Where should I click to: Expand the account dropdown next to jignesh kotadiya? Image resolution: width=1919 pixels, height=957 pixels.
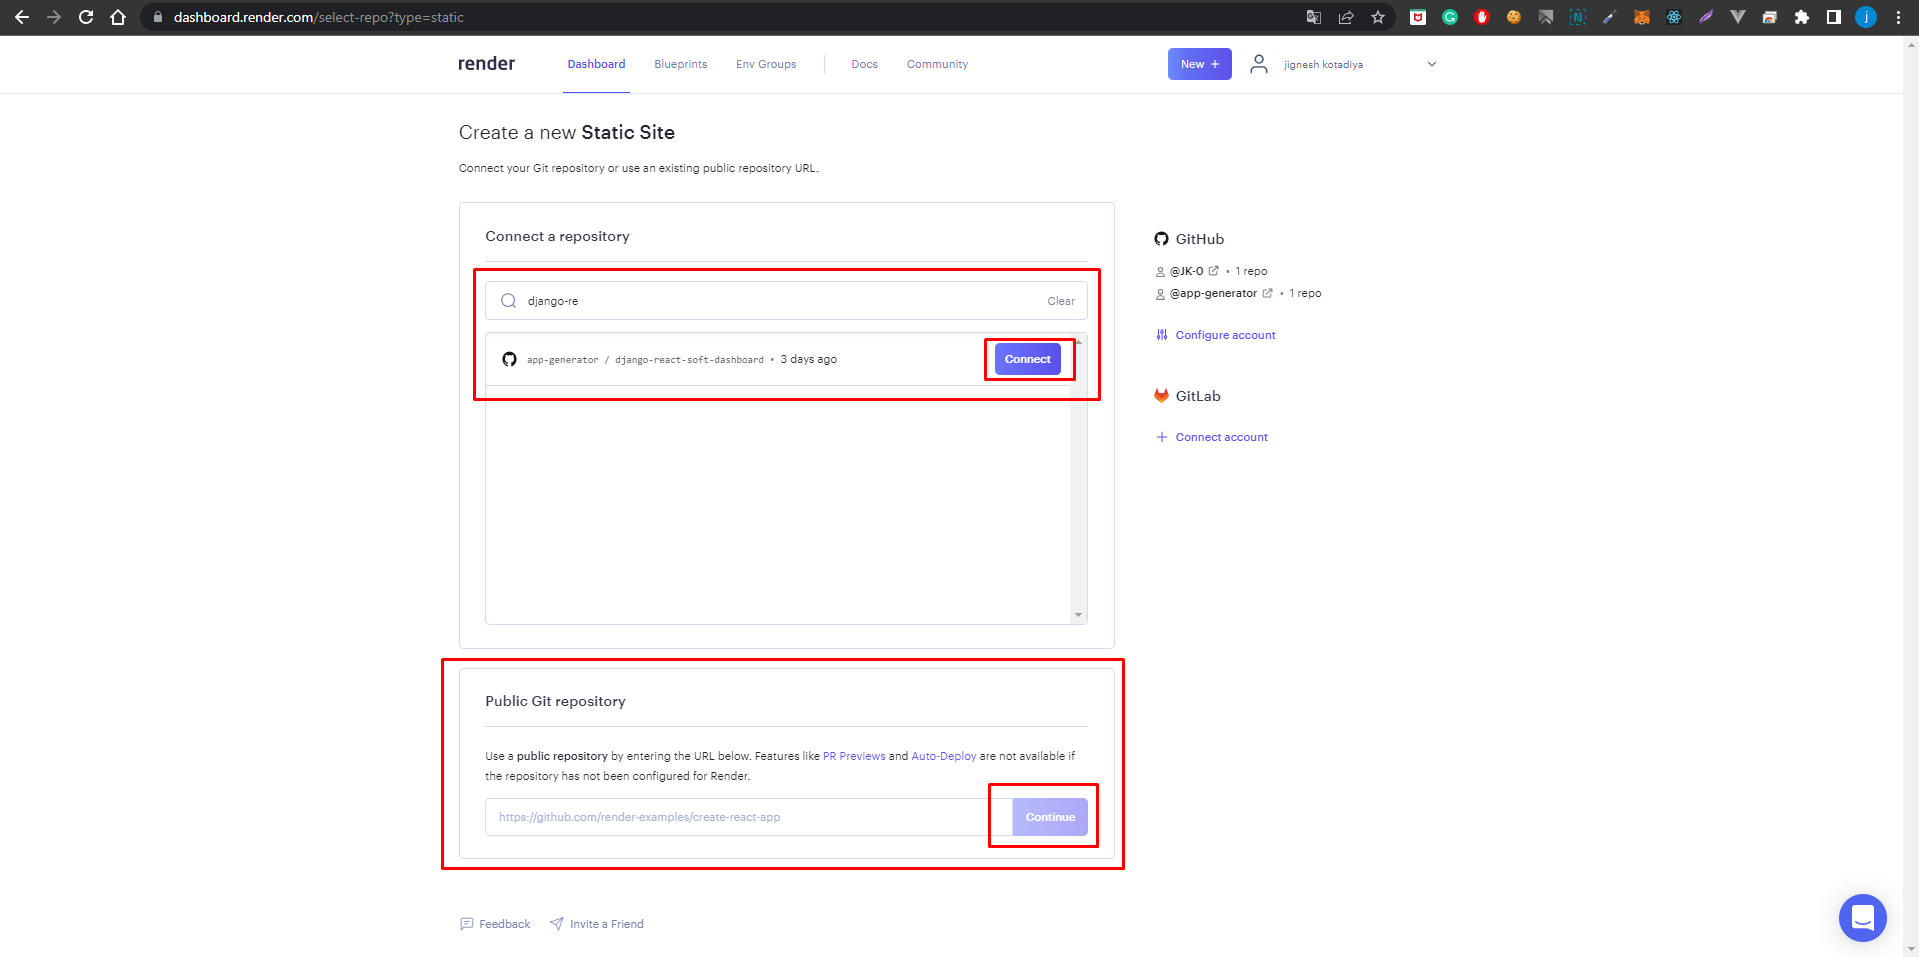coord(1432,63)
